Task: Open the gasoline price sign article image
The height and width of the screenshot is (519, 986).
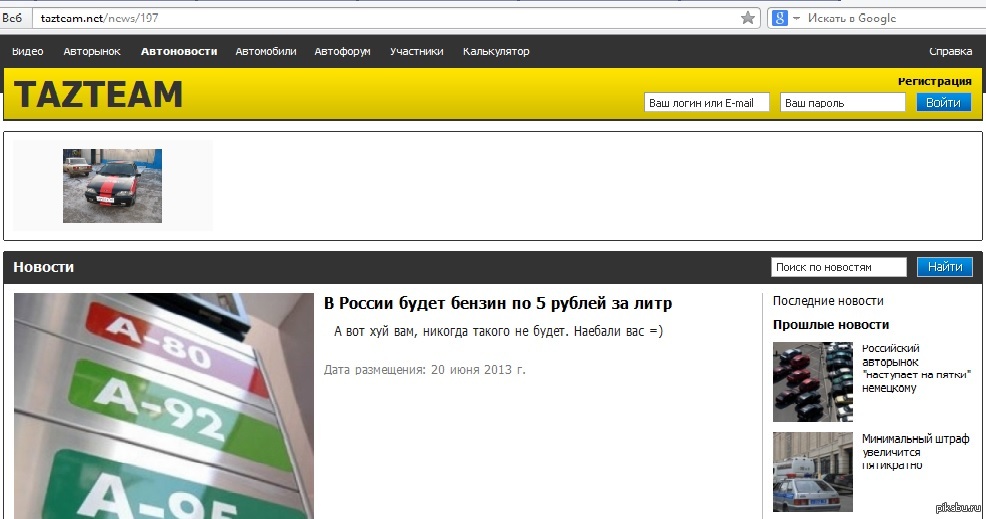Action: point(164,405)
